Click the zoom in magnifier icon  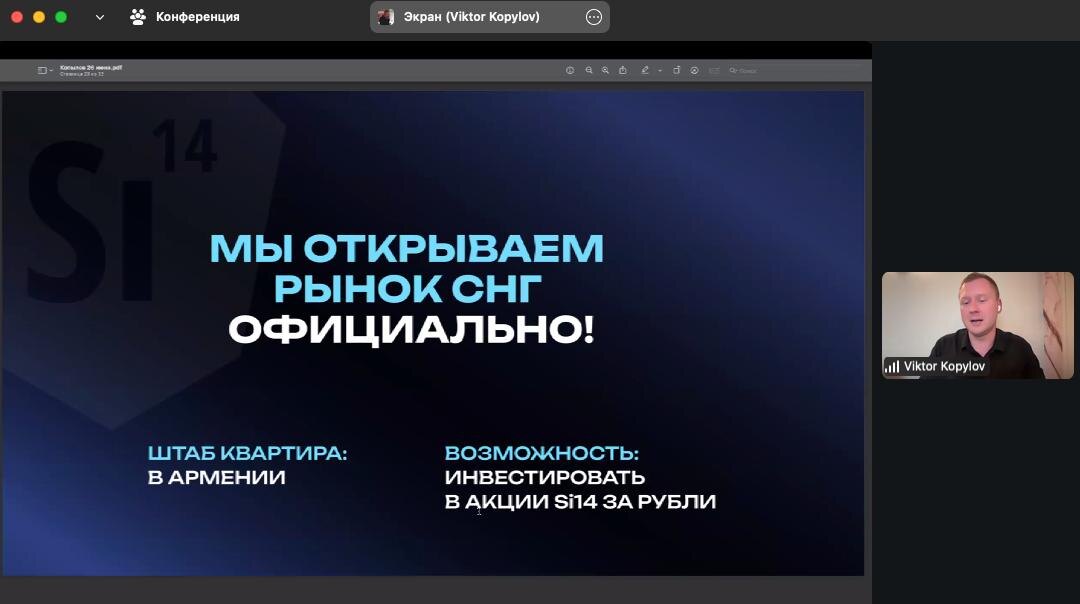(605, 70)
